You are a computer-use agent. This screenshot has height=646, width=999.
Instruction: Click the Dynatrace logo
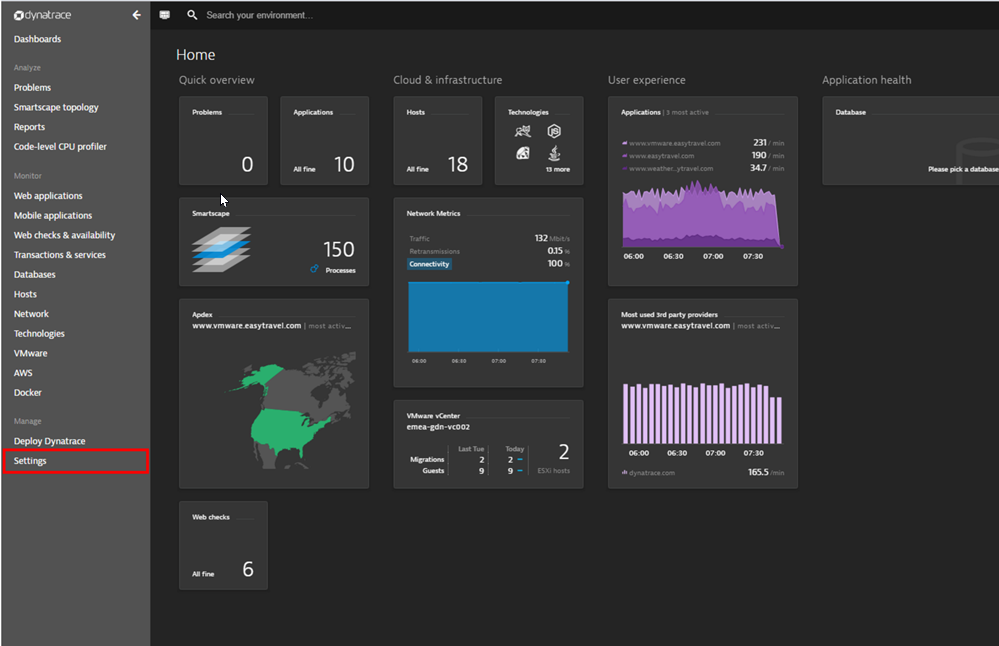(43, 15)
